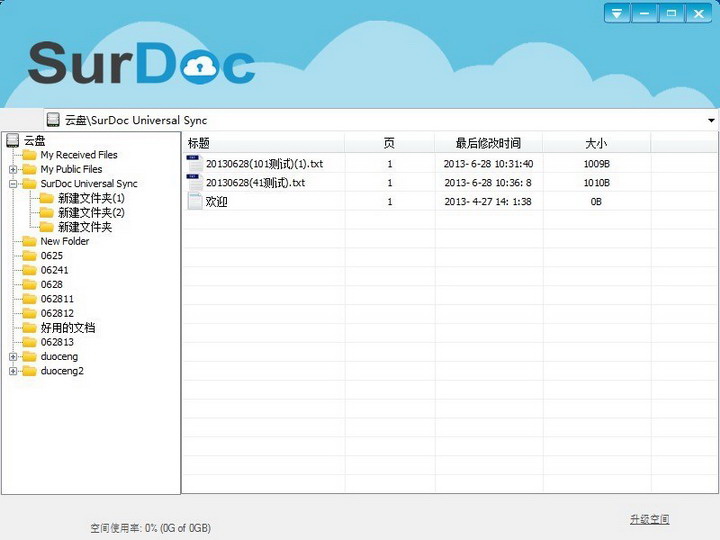Collapse the SurDoc Universal Sync node
Screen dimensions: 720x540
(13, 184)
